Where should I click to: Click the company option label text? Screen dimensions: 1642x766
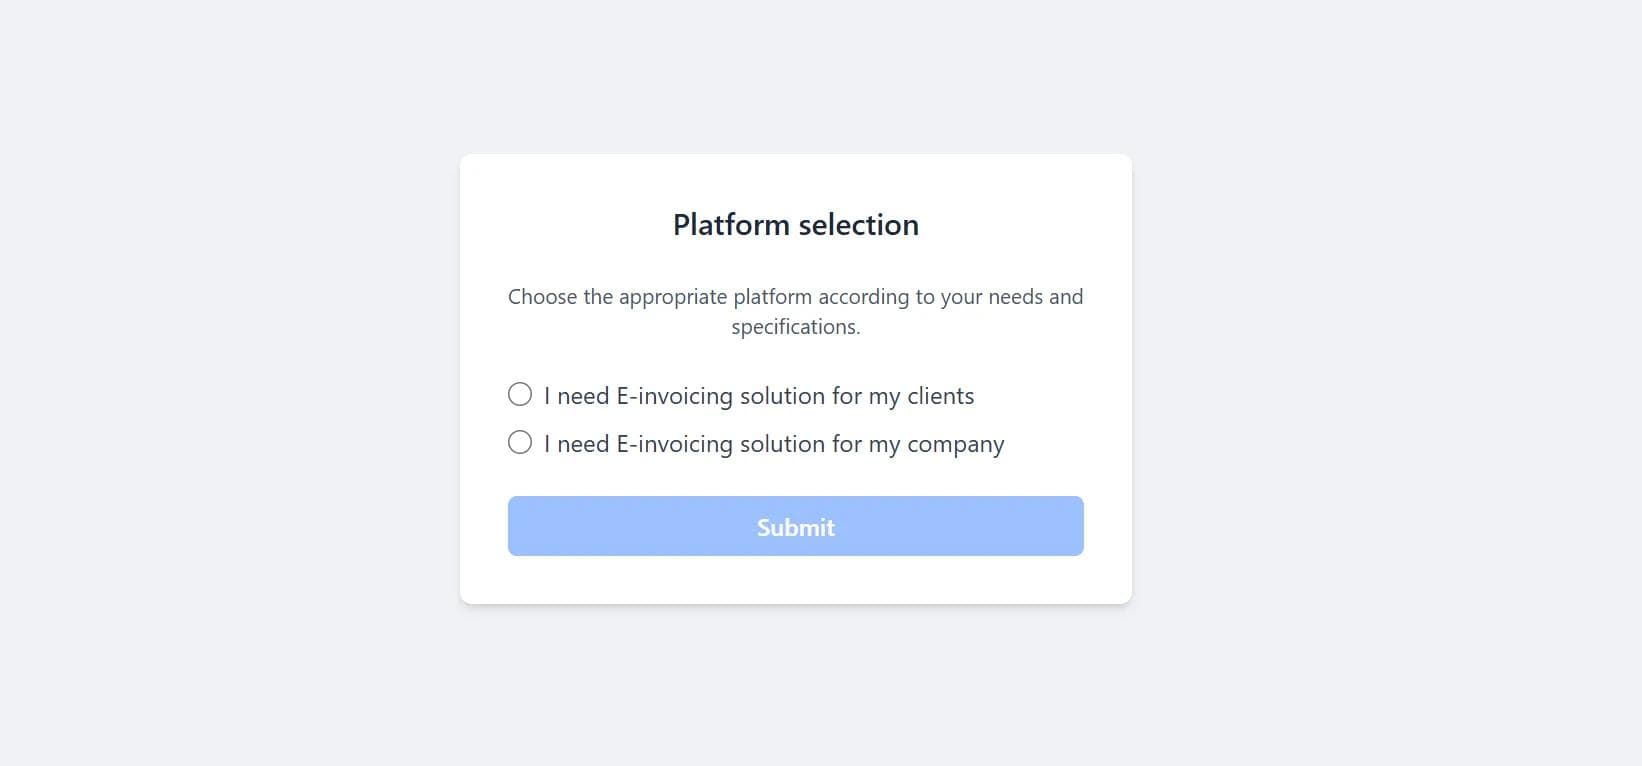click(x=773, y=443)
